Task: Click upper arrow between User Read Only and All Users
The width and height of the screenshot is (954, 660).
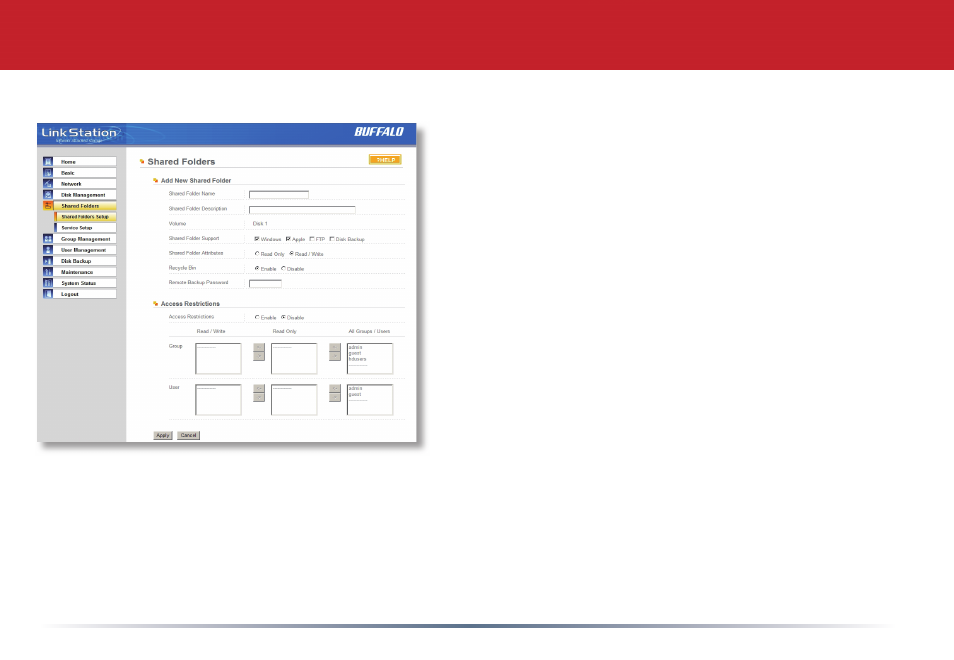Action: click(x=335, y=388)
